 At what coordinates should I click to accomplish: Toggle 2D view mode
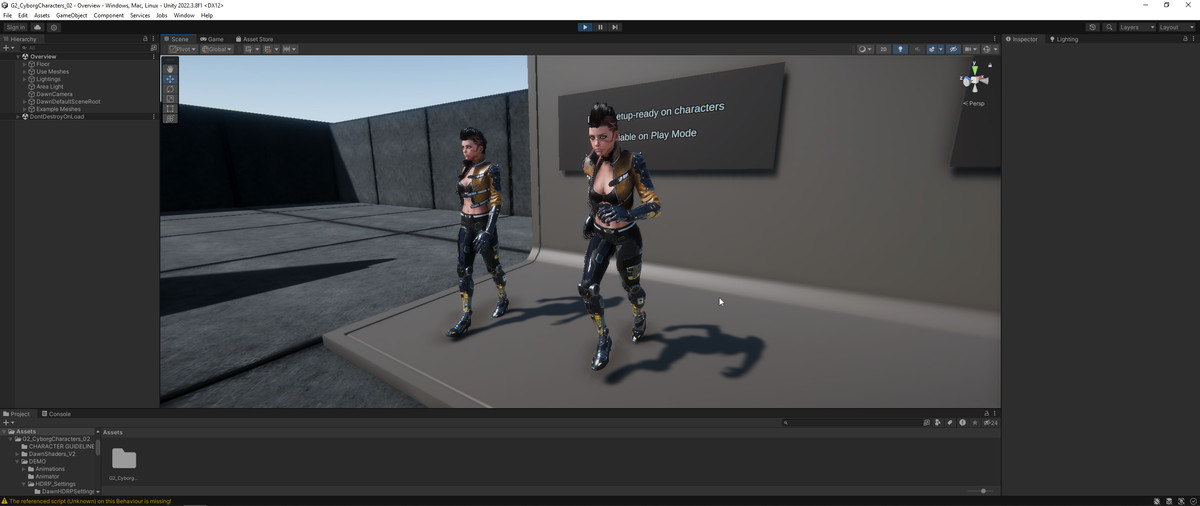coord(883,49)
